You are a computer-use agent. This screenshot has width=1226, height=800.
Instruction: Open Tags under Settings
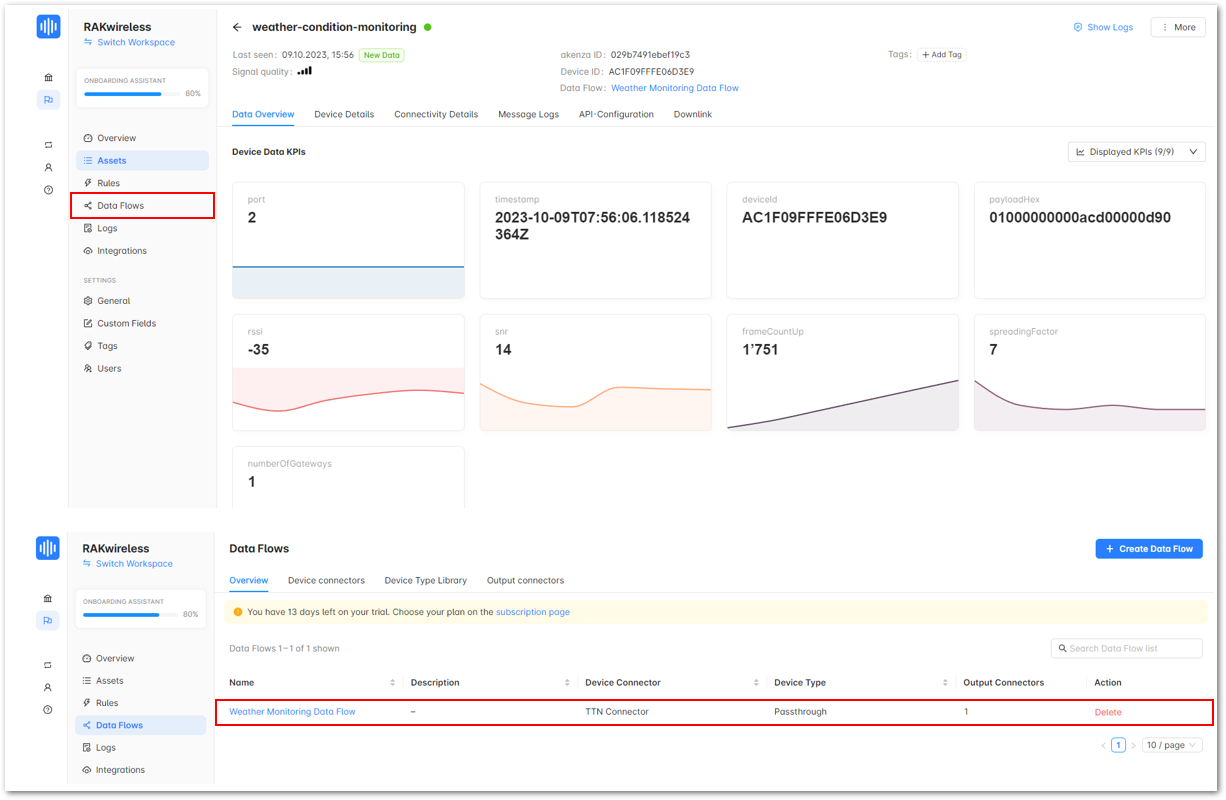[x=142, y=346]
